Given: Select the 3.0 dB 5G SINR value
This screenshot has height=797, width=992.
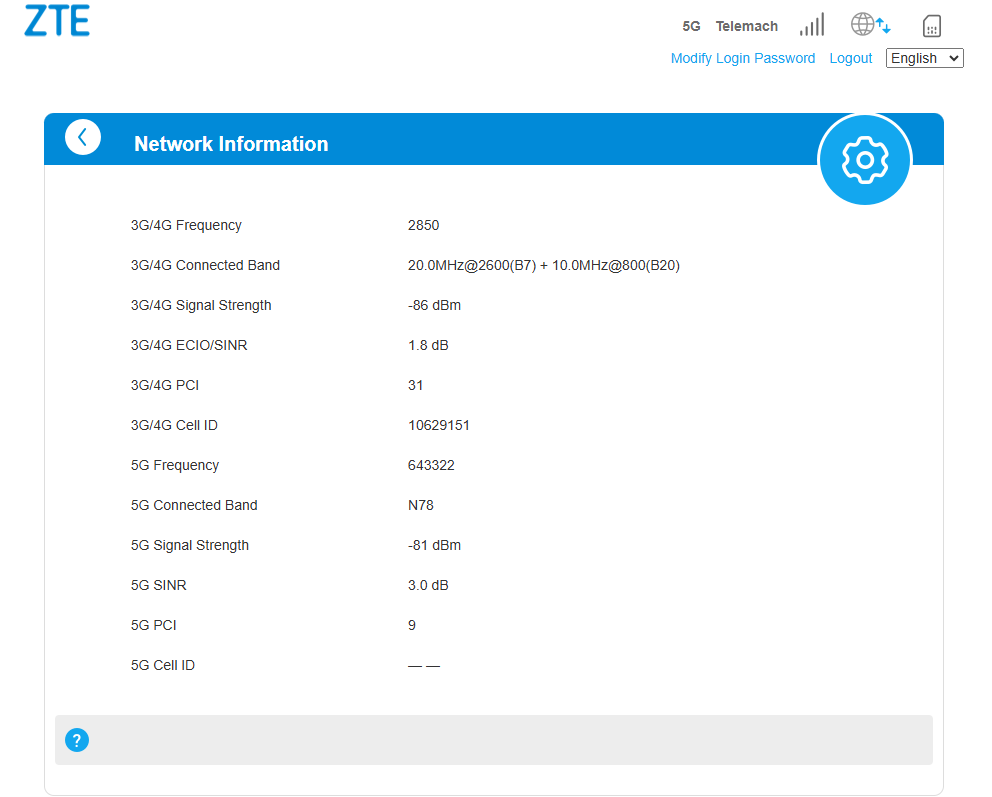Looking at the screenshot, I should [x=428, y=585].
